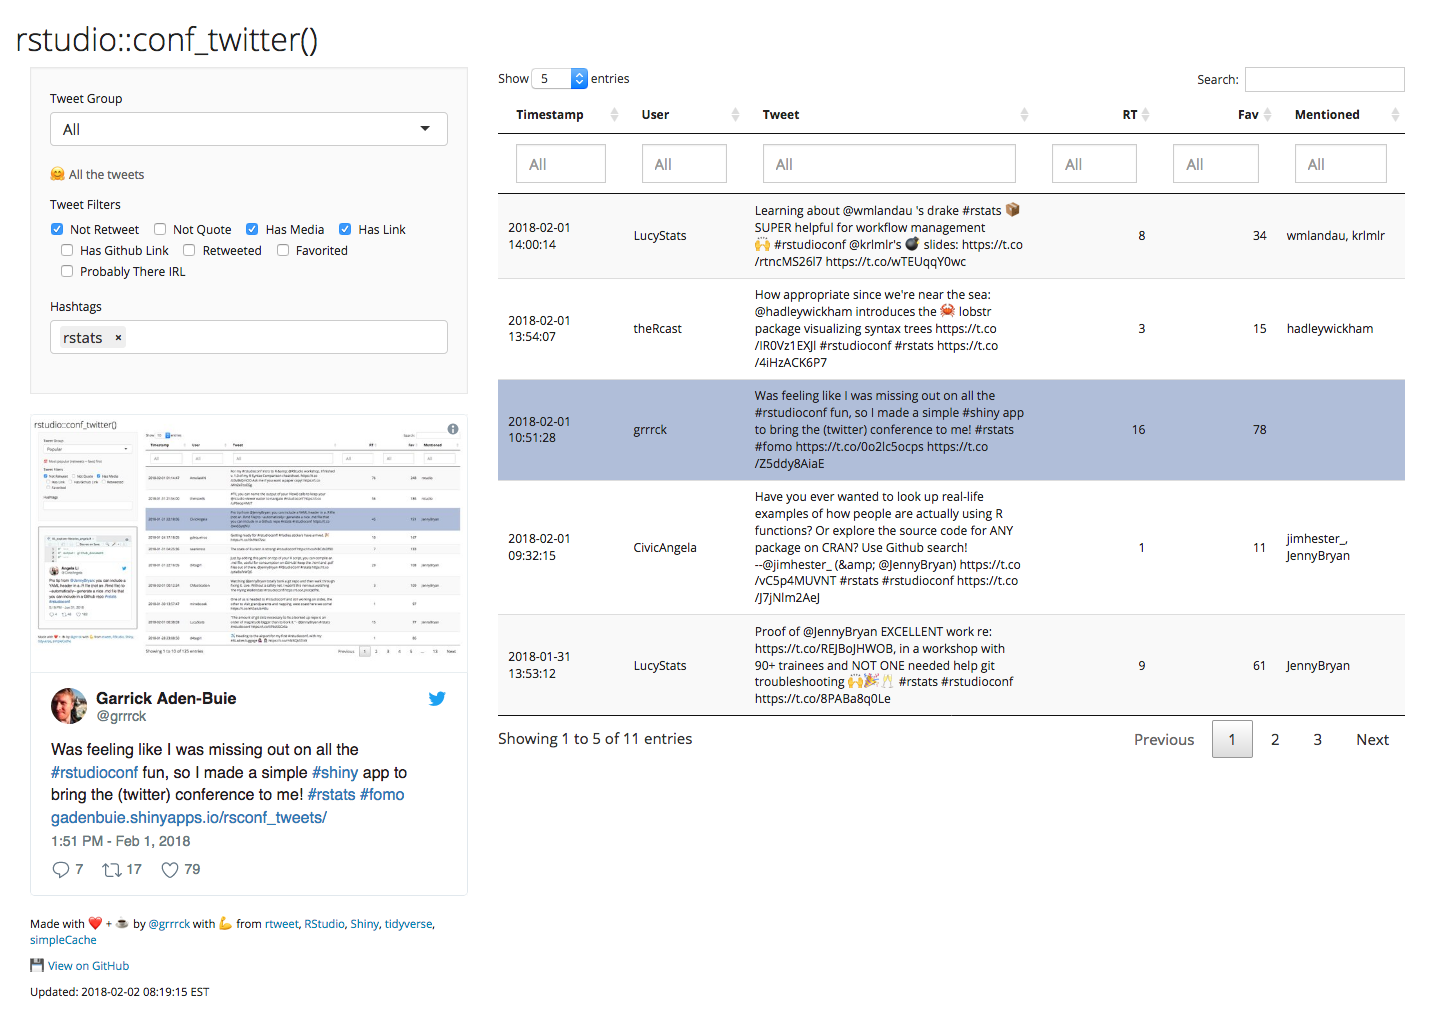This screenshot has width=1435, height=1010.
Task: Remove the rstats hashtag tag with ×
Action: [x=118, y=338]
